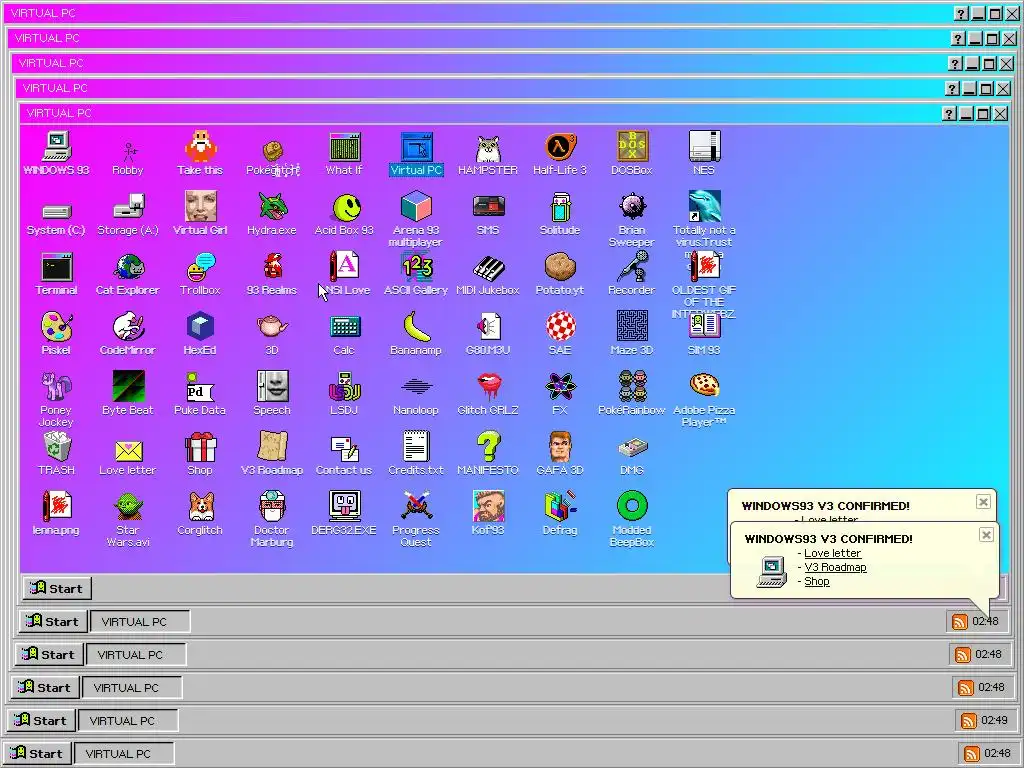The image size is (1024, 768).
Task: Select VIRTUAL PC task on bottom-most taskbar
Action: pyautogui.click(x=124, y=753)
